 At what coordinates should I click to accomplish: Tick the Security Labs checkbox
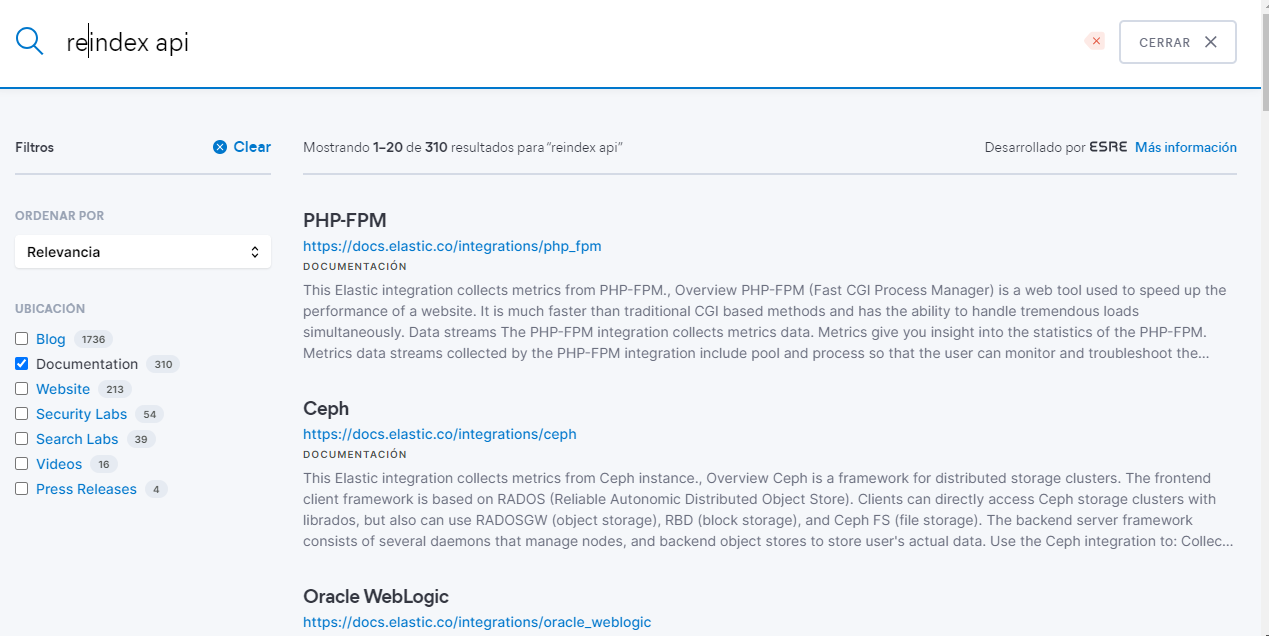pos(22,414)
